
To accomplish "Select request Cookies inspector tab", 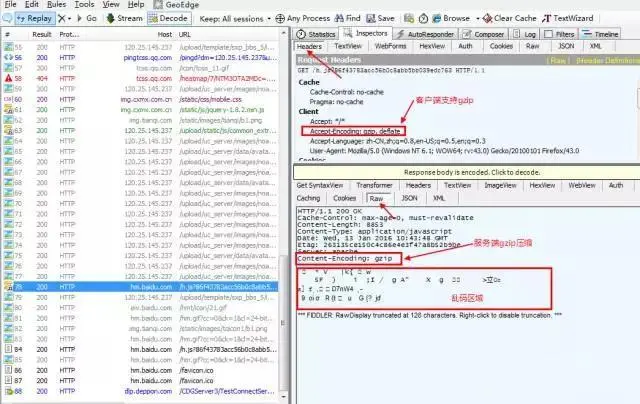I will click(x=501, y=46).
